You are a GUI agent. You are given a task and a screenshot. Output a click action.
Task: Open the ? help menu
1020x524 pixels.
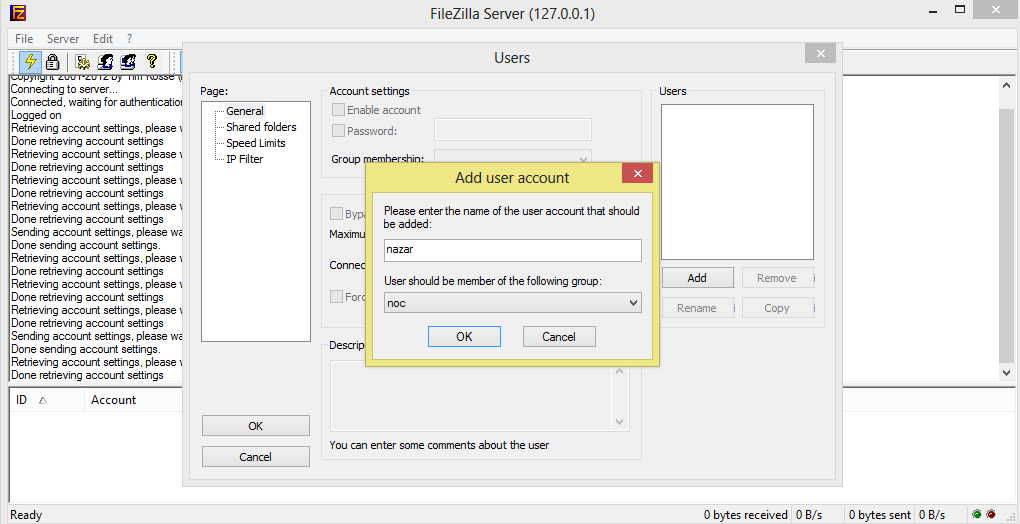(129, 38)
